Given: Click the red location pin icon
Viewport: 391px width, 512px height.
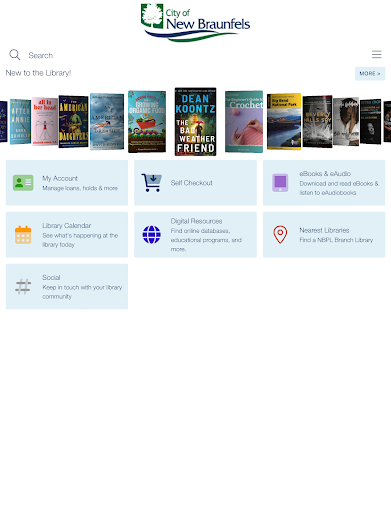Looking at the screenshot, I should click(280, 235).
